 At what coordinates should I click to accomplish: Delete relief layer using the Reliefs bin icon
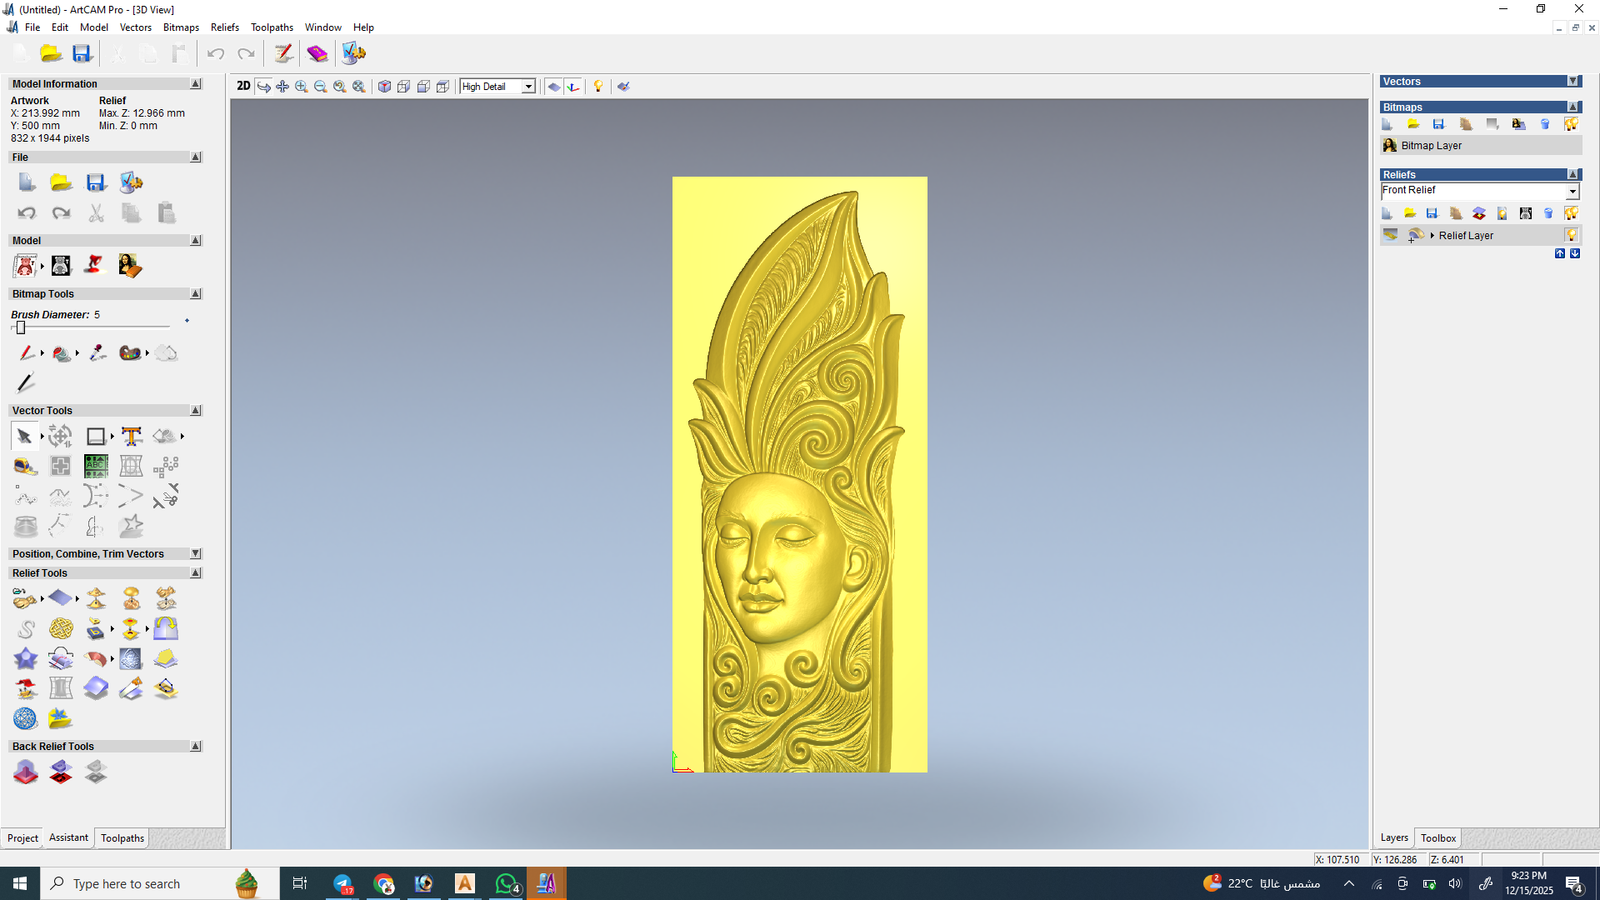click(x=1548, y=213)
